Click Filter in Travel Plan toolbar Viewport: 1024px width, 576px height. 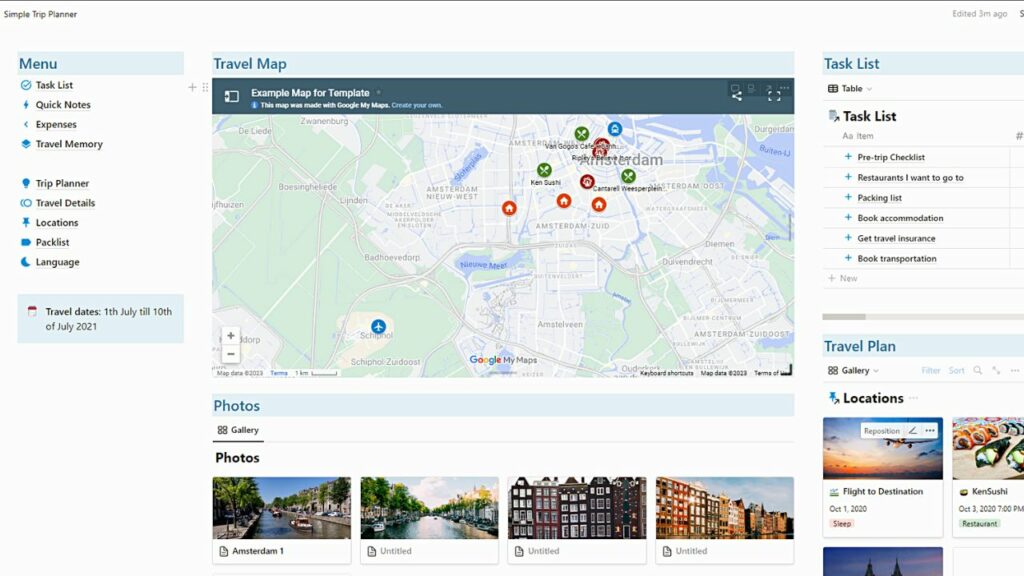931,370
